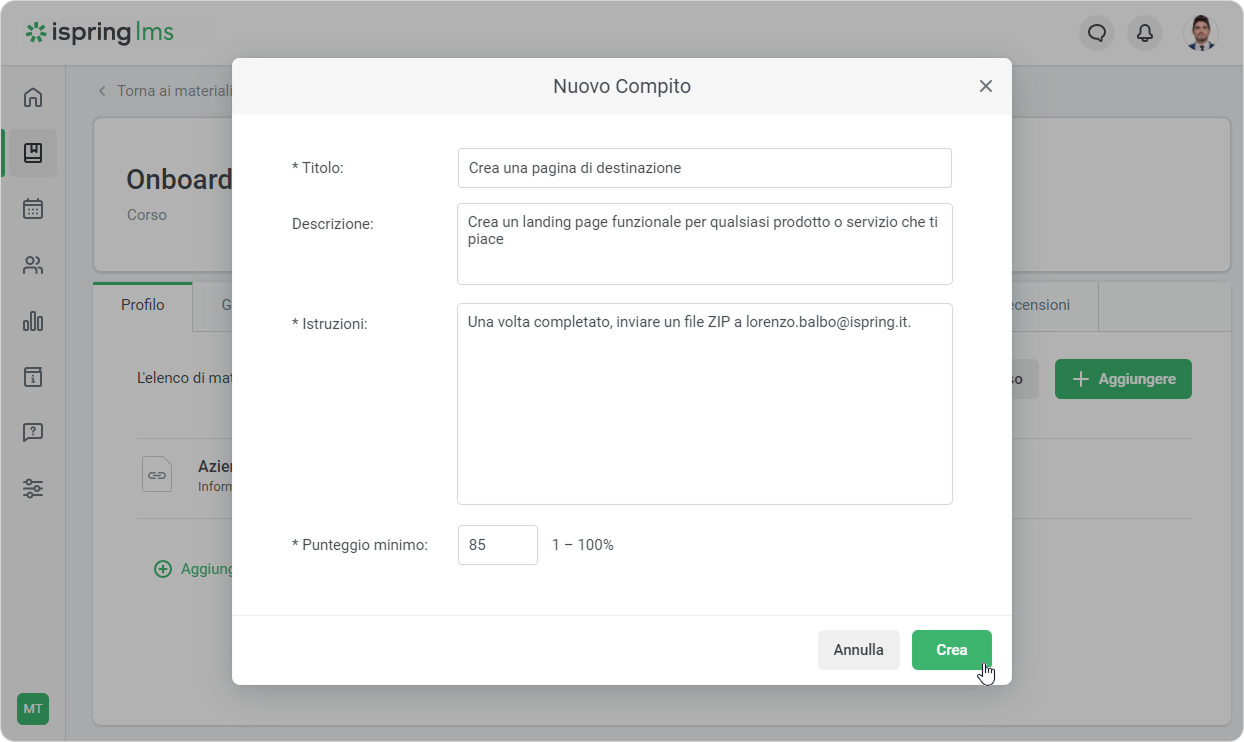The height and width of the screenshot is (742, 1244).
Task: Click the Titolo input field
Action: [x=704, y=168]
